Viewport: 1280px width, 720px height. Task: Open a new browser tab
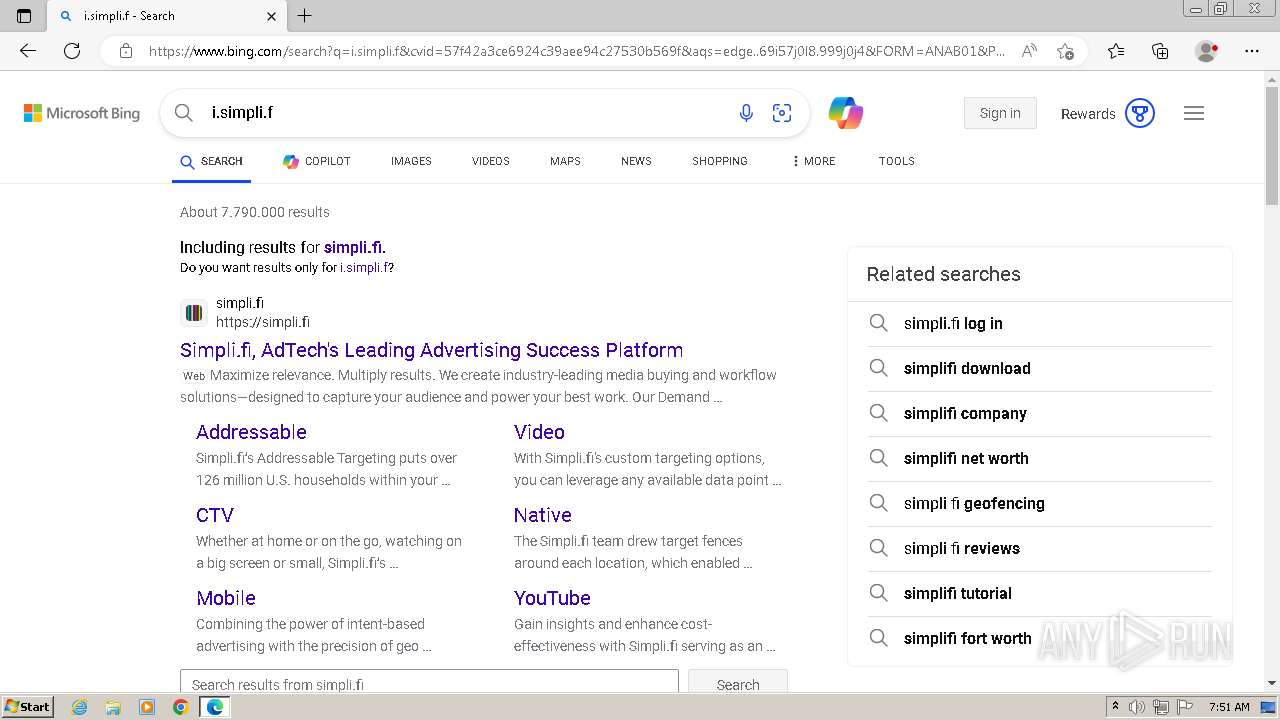[x=305, y=16]
